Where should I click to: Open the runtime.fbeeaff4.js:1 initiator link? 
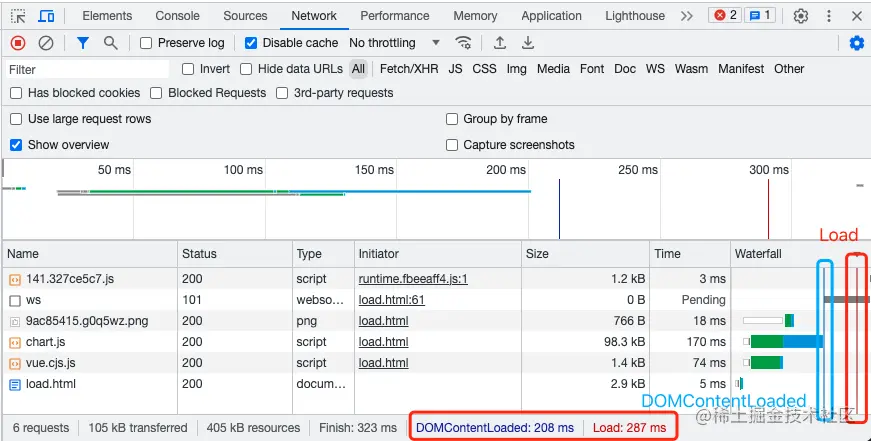click(x=413, y=279)
